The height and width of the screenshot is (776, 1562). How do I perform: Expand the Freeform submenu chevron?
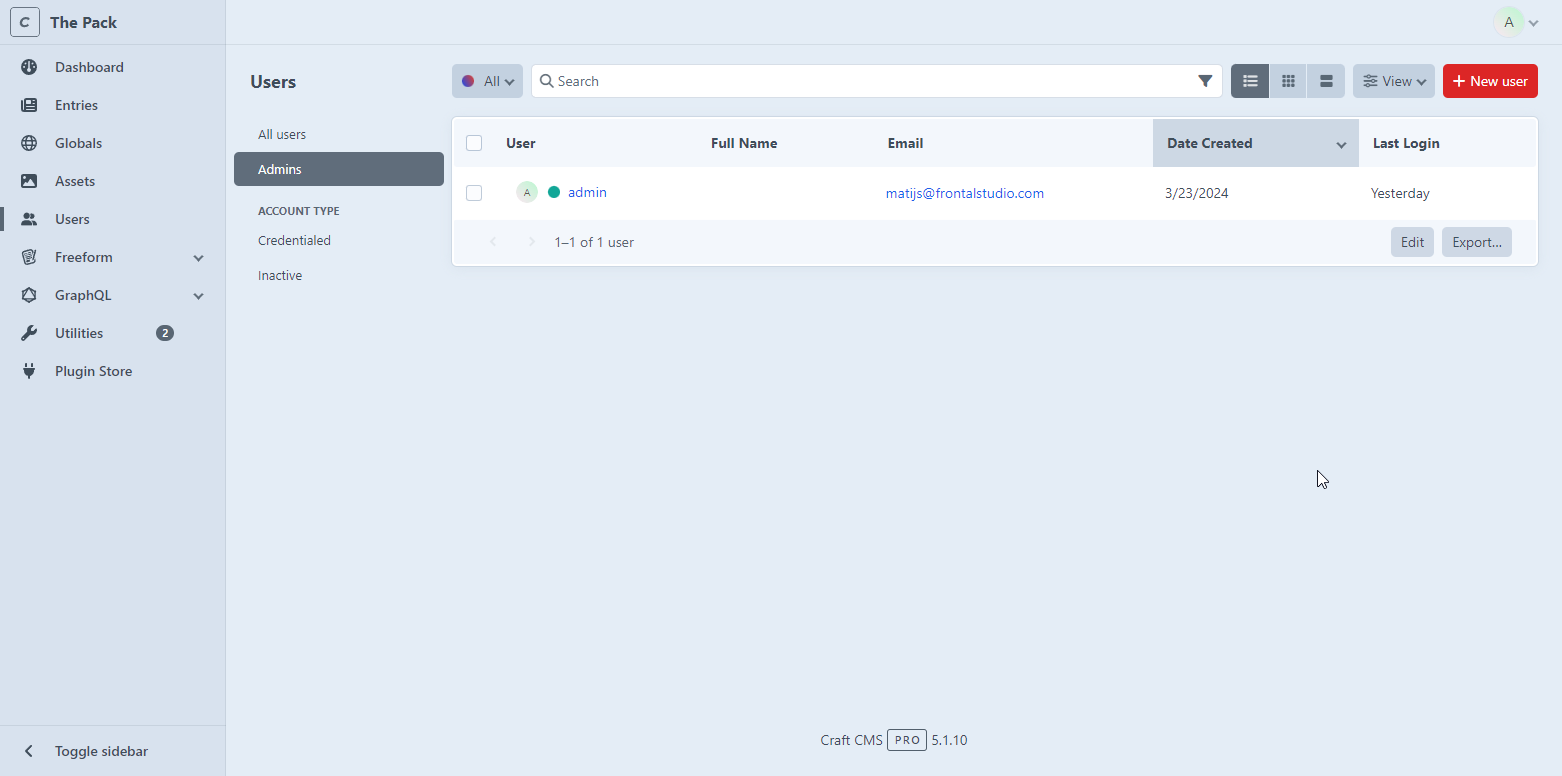click(198, 258)
